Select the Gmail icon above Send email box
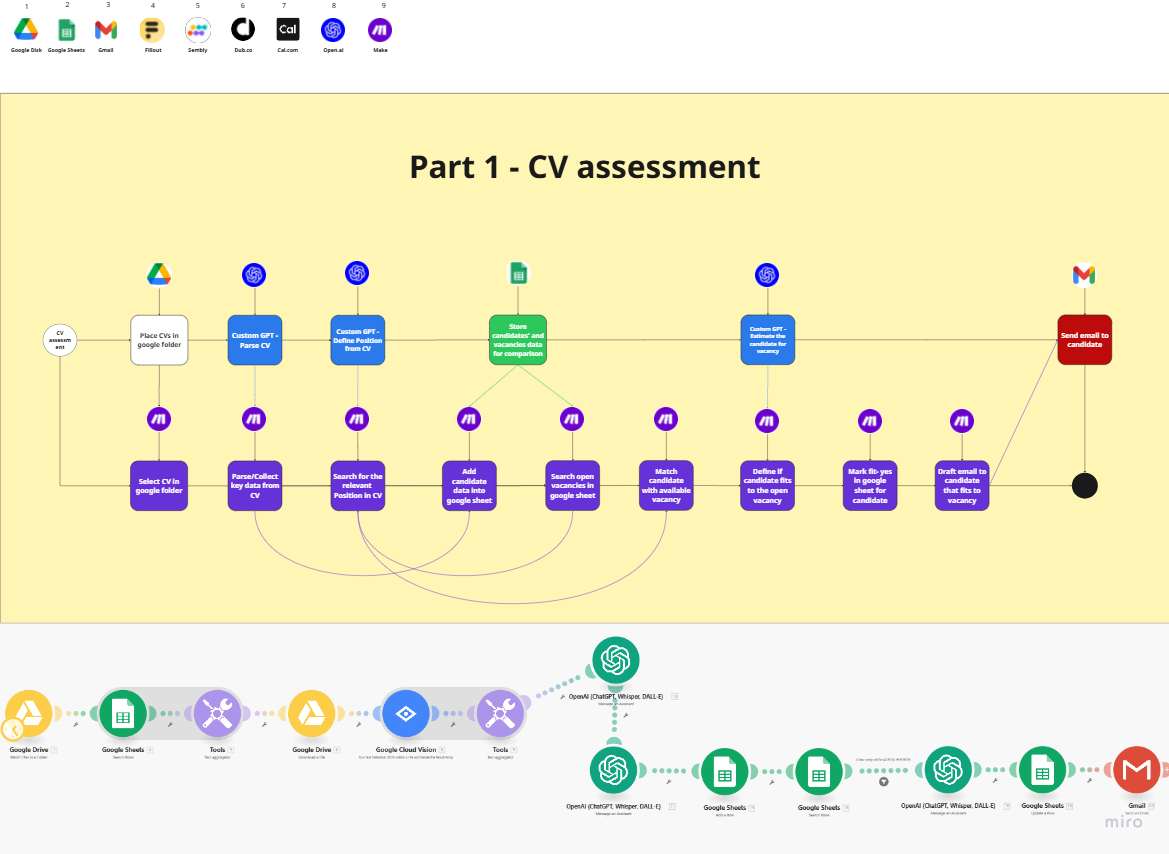 [x=1084, y=274]
